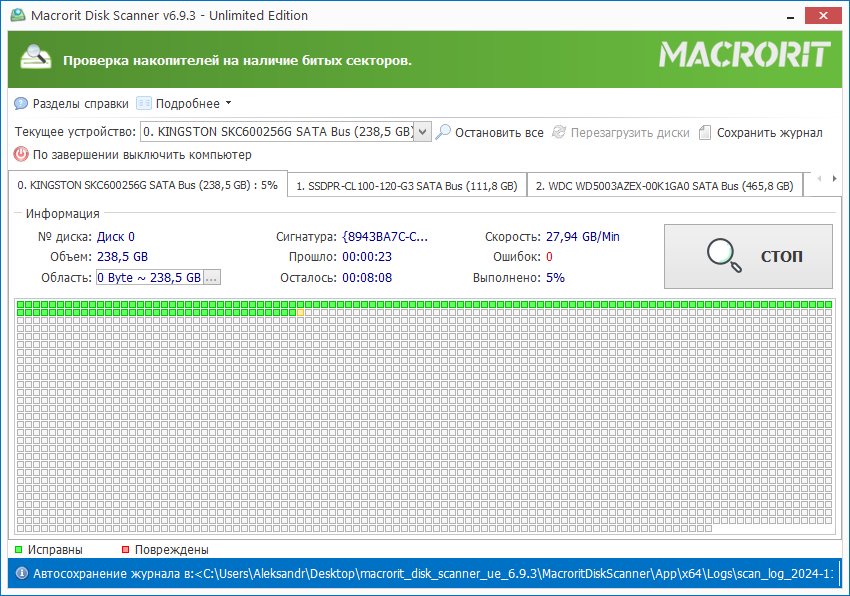Open Разделы справки help link
The image size is (850, 596).
tap(80, 104)
